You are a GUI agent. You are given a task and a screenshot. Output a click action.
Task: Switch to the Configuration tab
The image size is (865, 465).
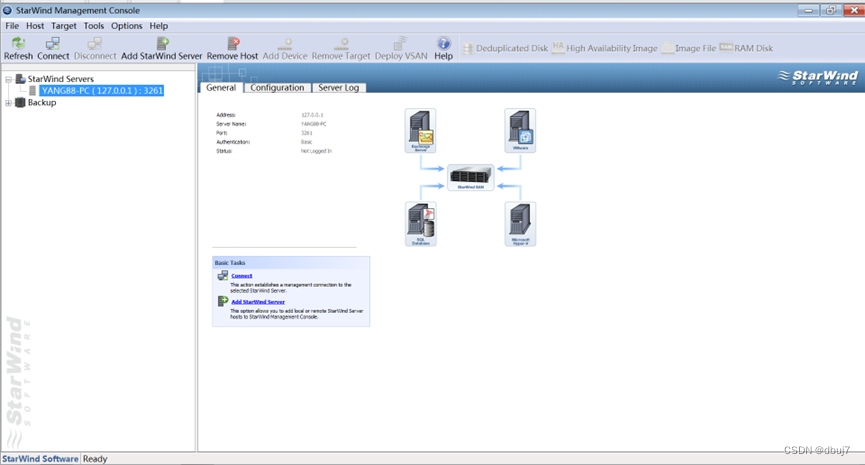point(277,88)
